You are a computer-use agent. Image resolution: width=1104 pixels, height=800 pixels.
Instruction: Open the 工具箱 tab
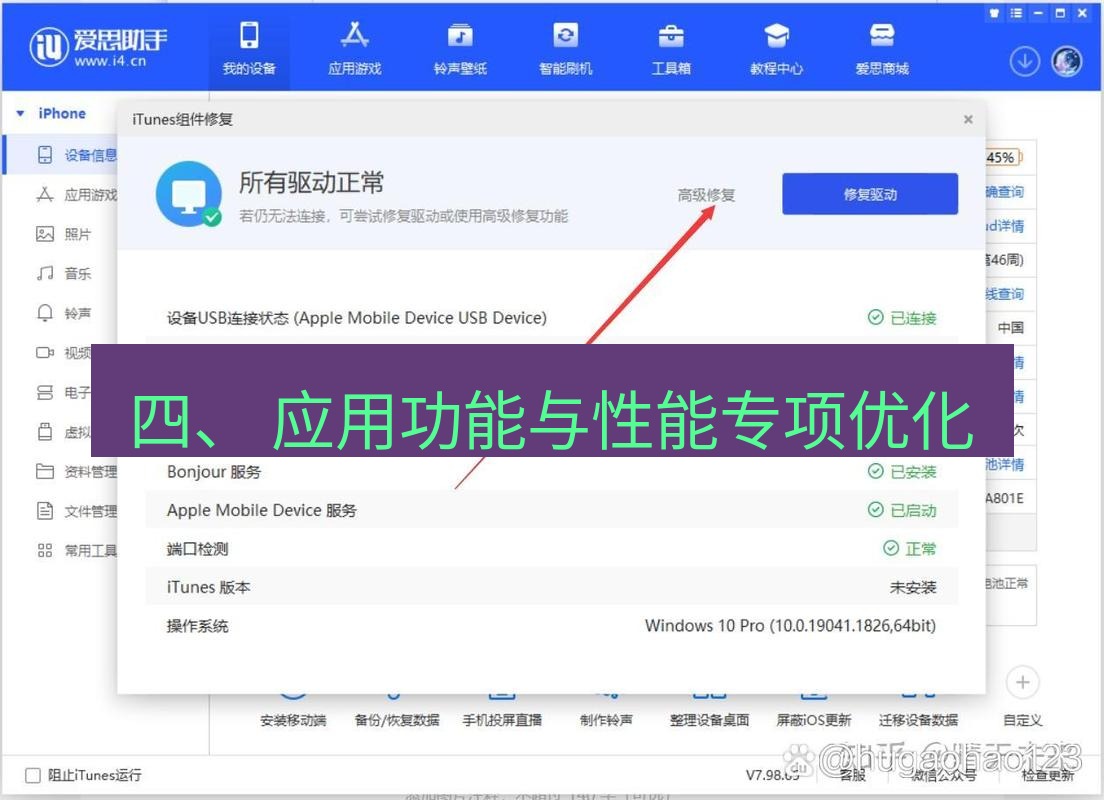tap(671, 48)
